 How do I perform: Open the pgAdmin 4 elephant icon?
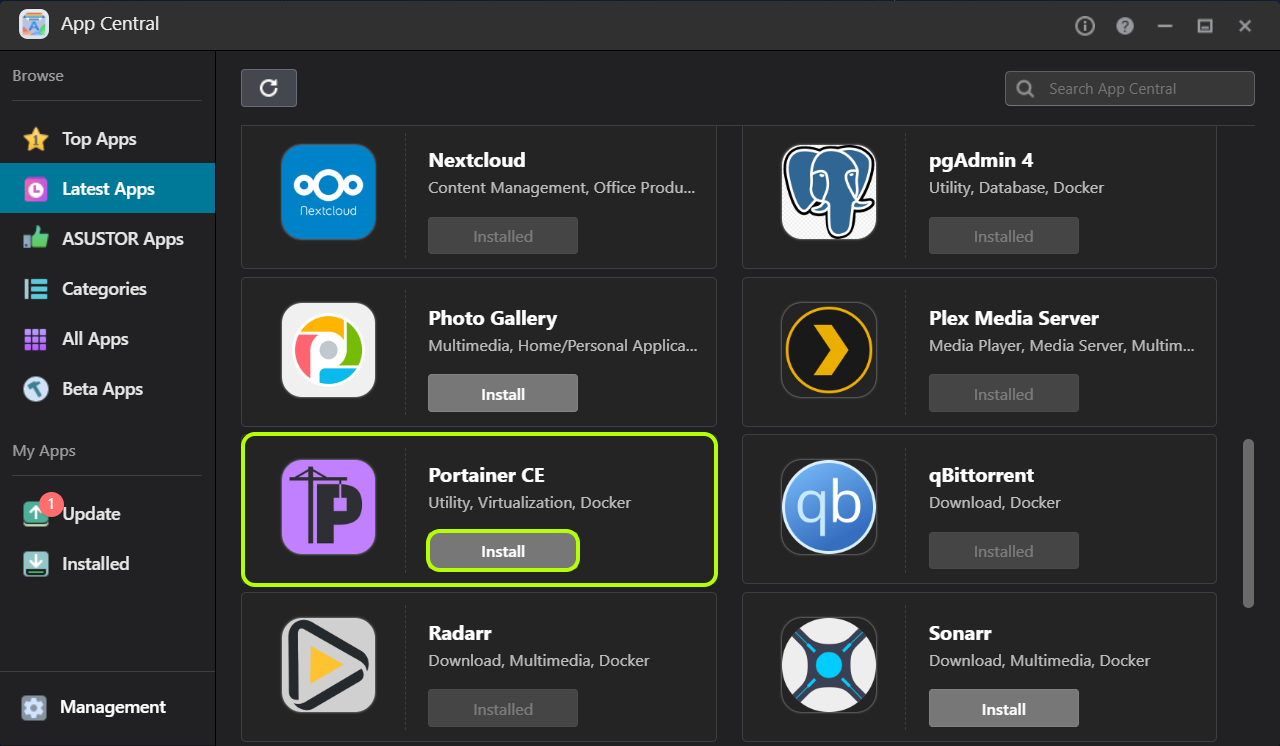coord(829,192)
